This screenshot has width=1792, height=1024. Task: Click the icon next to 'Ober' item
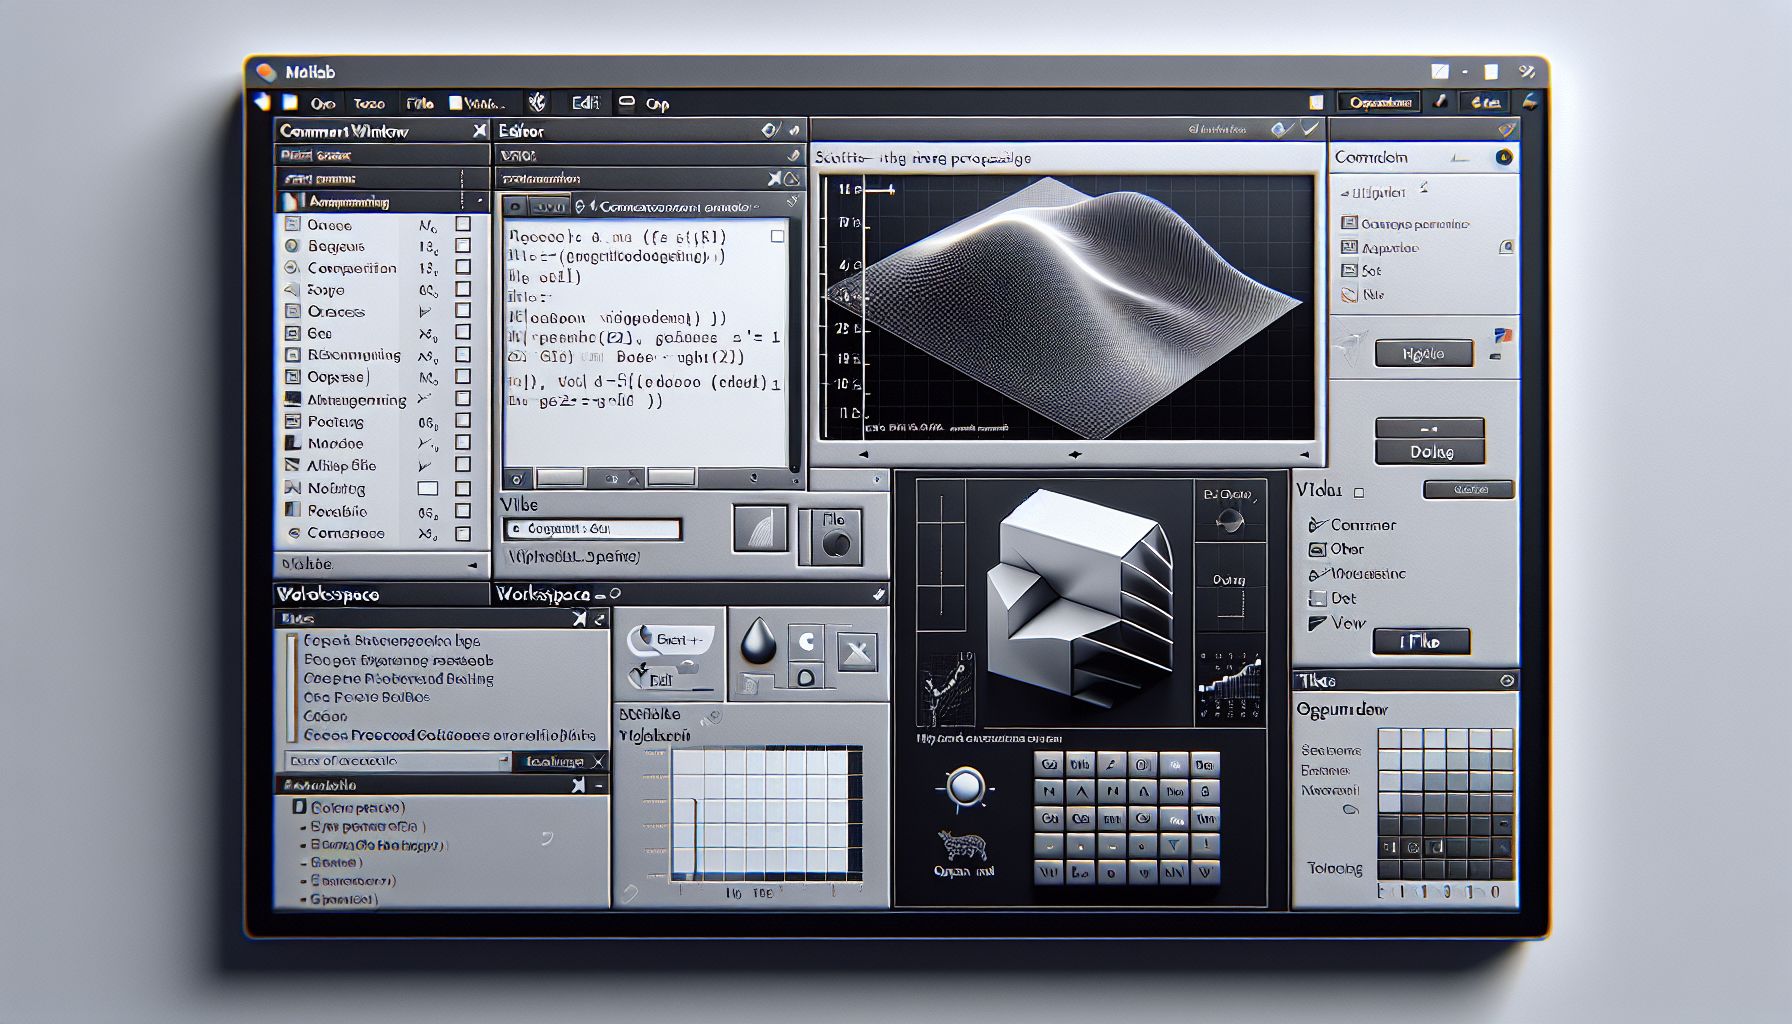(1318, 549)
